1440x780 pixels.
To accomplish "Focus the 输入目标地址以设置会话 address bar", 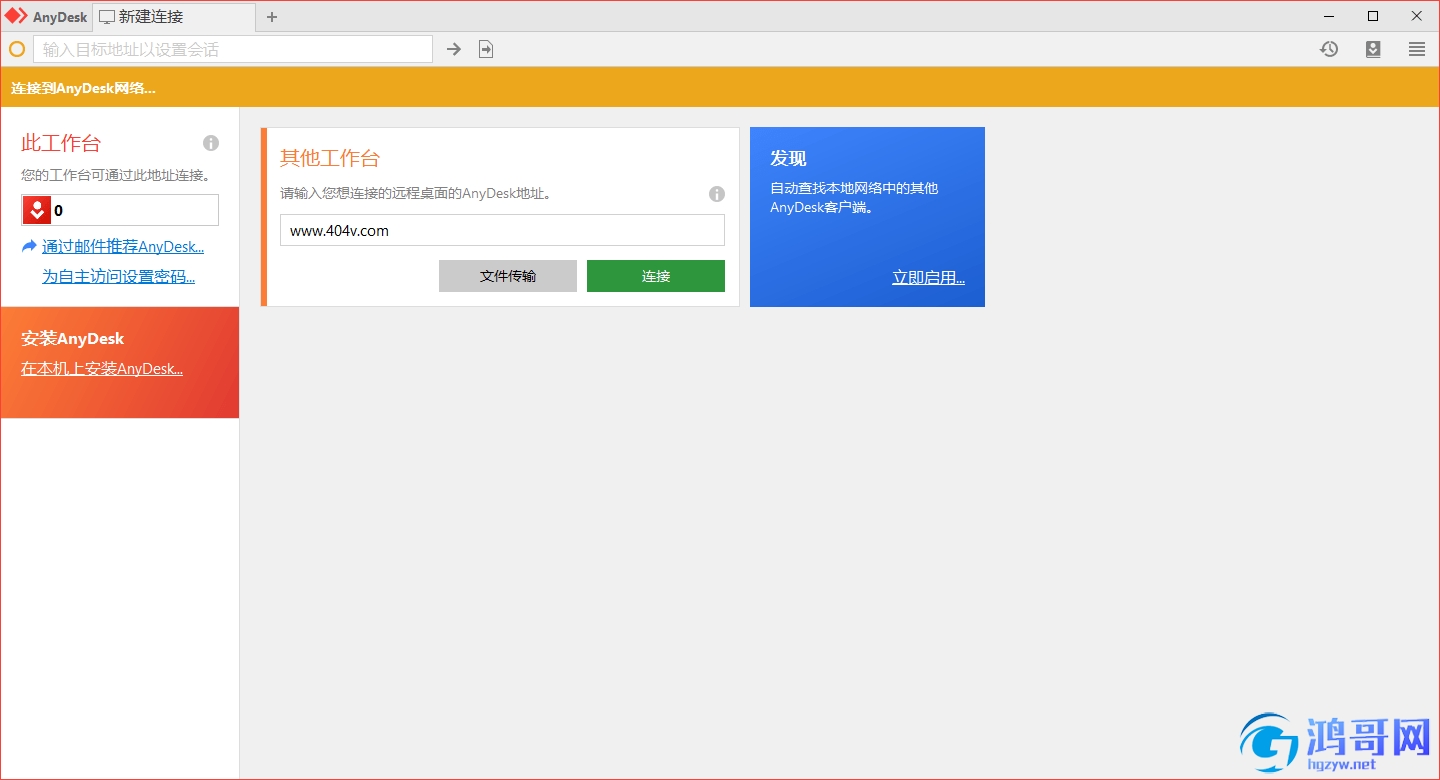I will point(233,49).
